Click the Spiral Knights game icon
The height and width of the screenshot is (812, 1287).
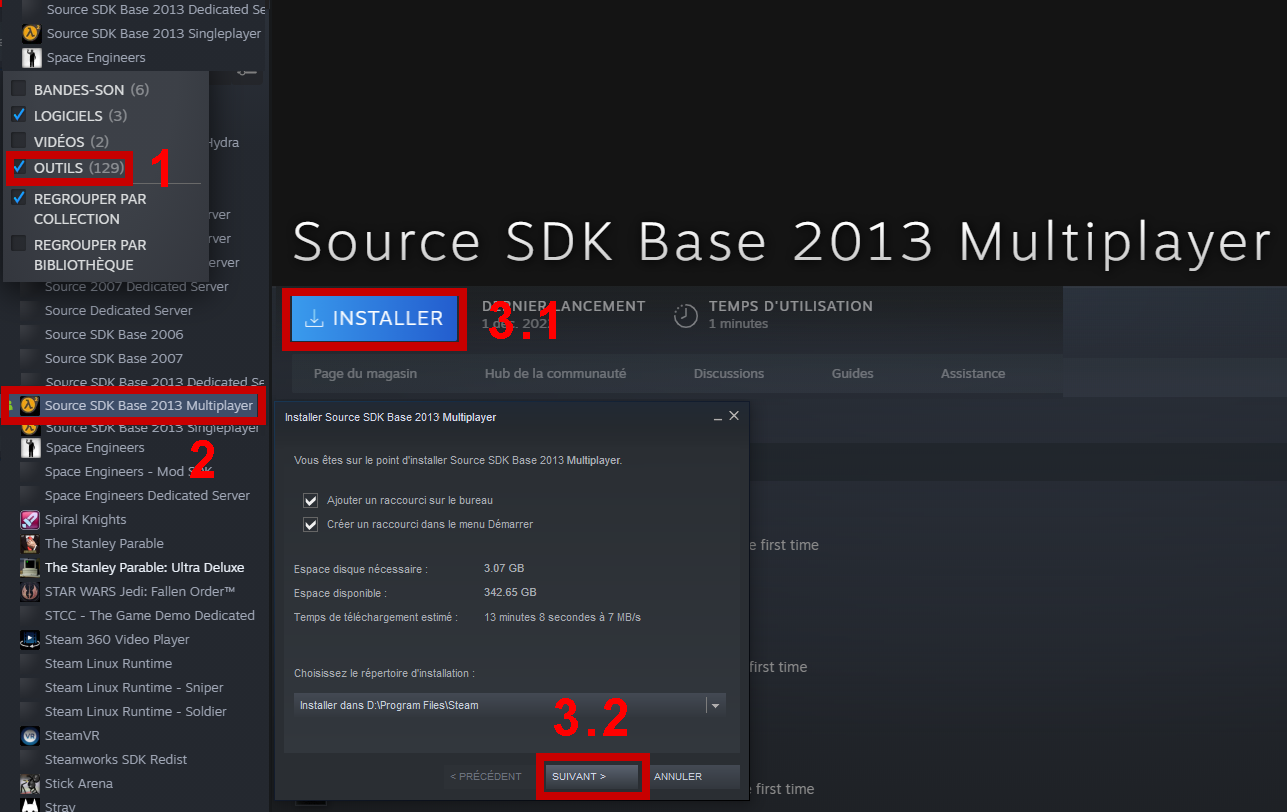point(30,520)
